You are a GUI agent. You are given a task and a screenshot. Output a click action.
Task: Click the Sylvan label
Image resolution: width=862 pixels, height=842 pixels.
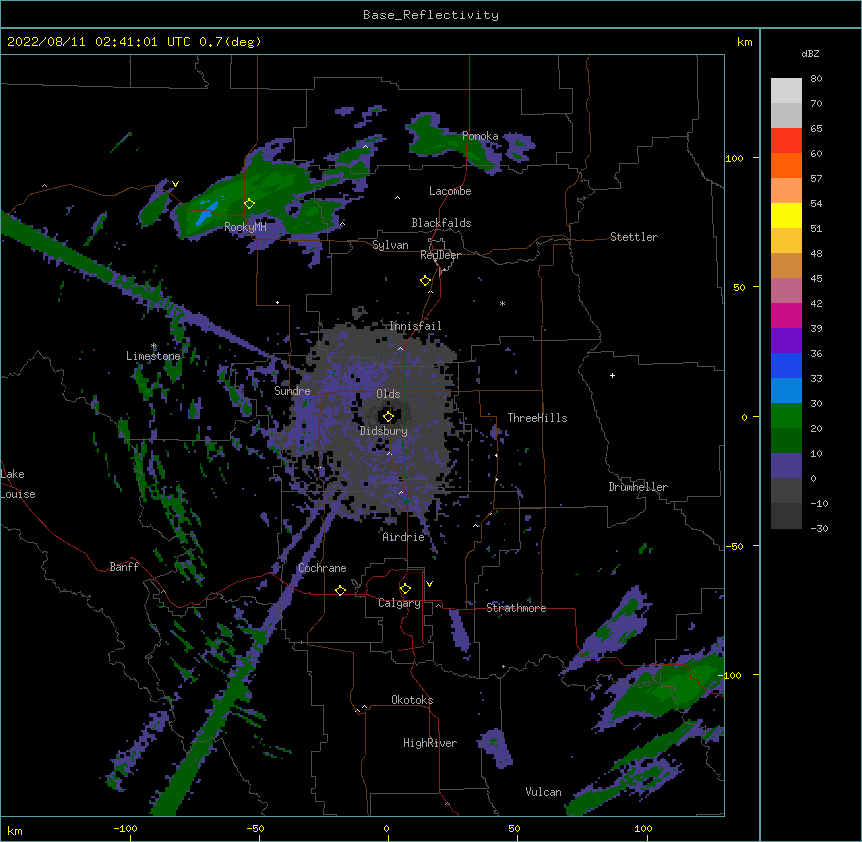390,245
